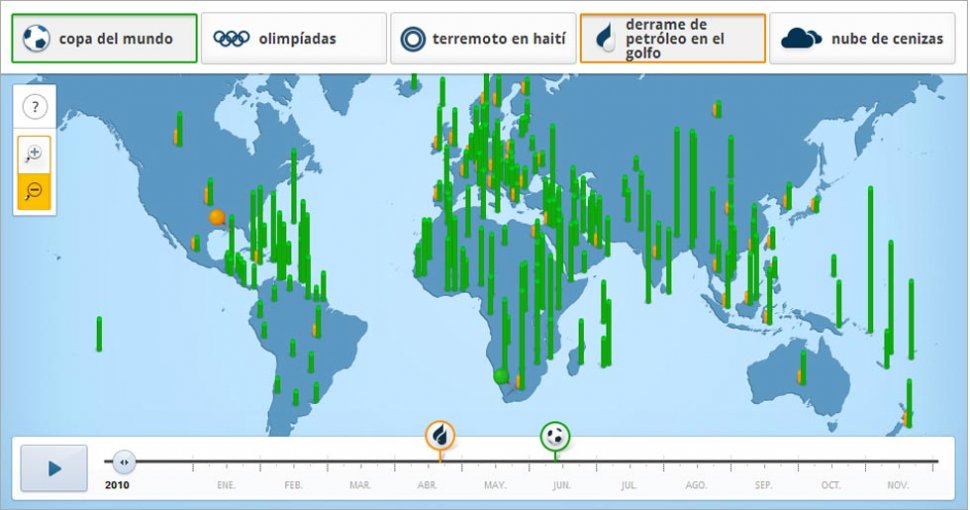970x510 pixels.
Task: Toggle the 'copa del mundo' topic
Action: (115, 39)
